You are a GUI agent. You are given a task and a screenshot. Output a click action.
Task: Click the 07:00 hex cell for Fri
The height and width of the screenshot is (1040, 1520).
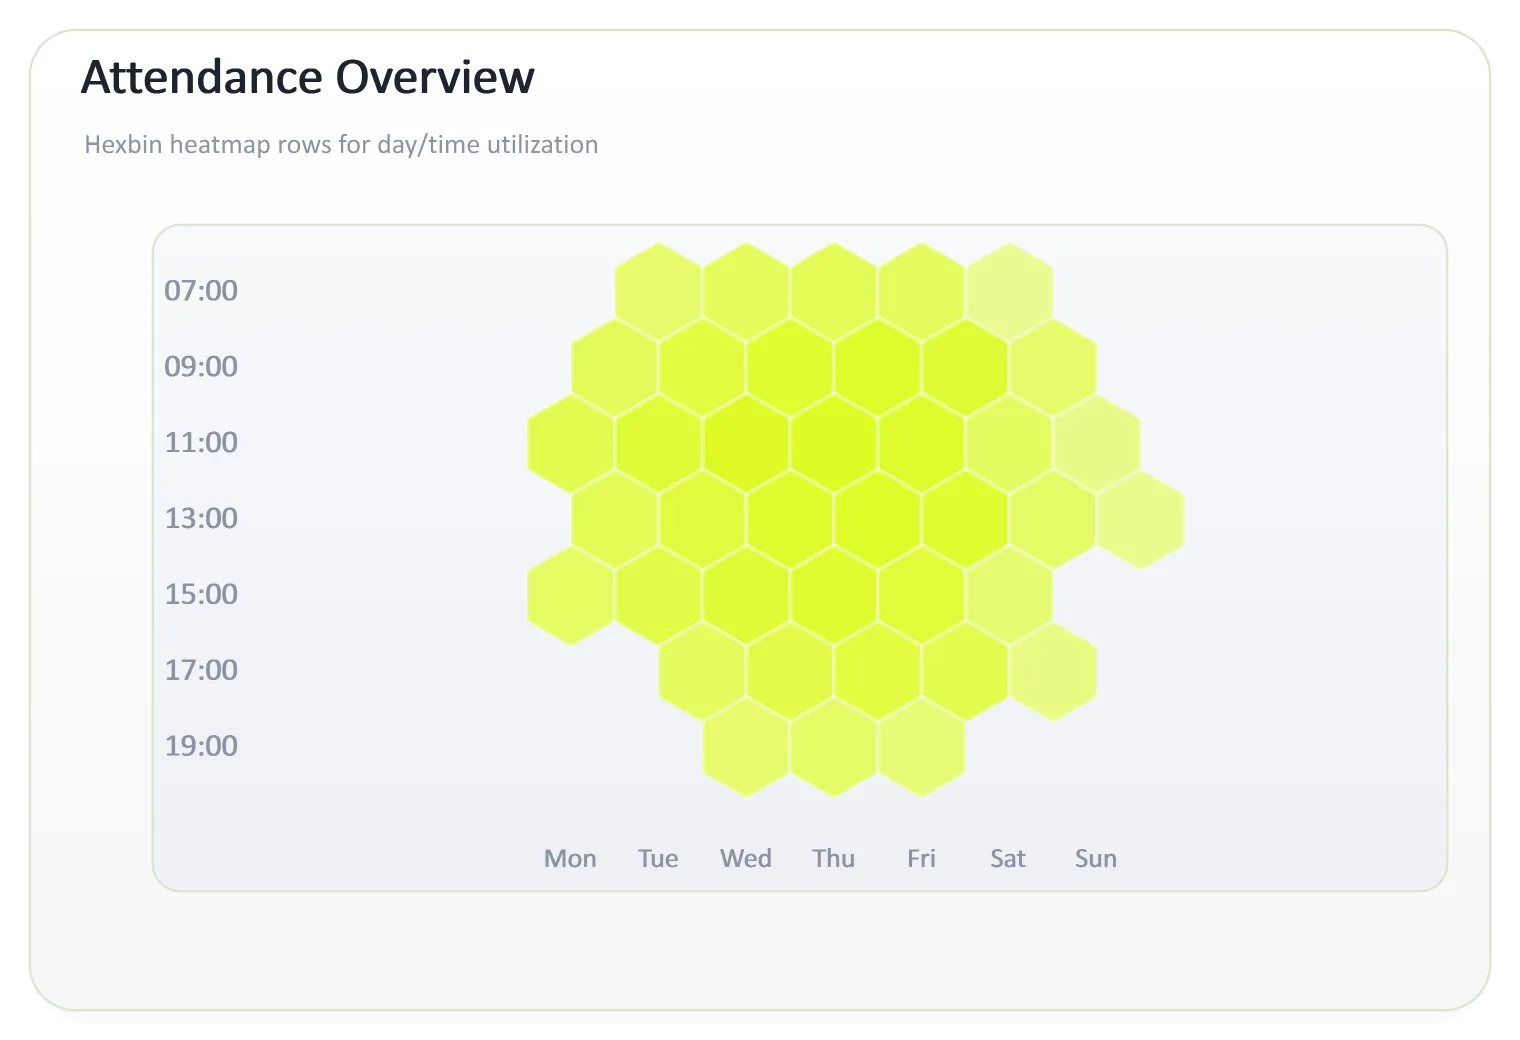coord(922,292)
